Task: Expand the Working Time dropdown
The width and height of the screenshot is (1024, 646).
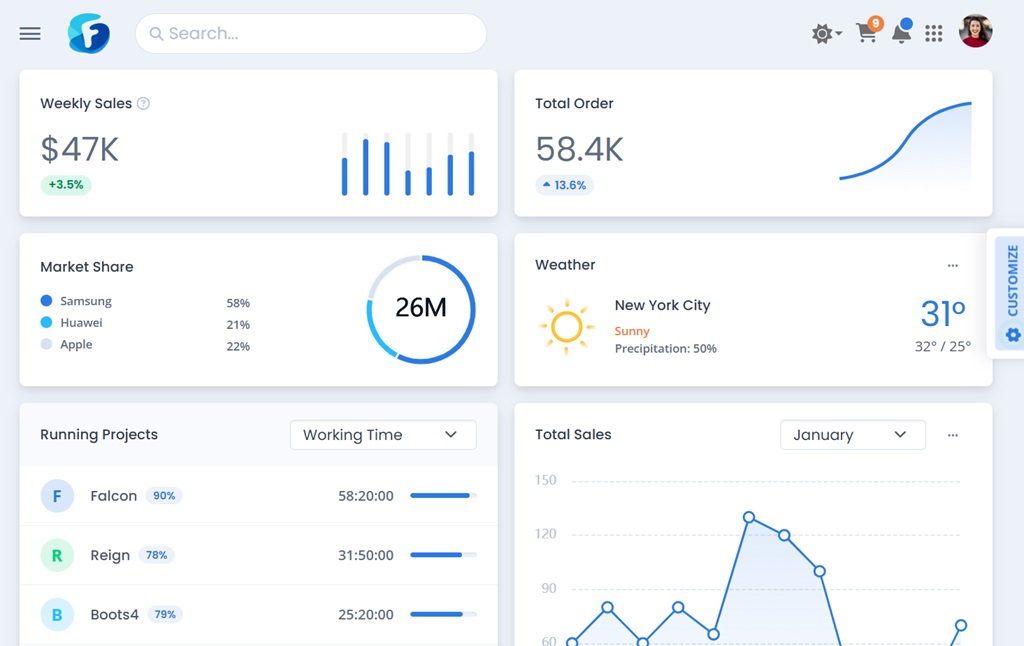Action: [383, 435]
